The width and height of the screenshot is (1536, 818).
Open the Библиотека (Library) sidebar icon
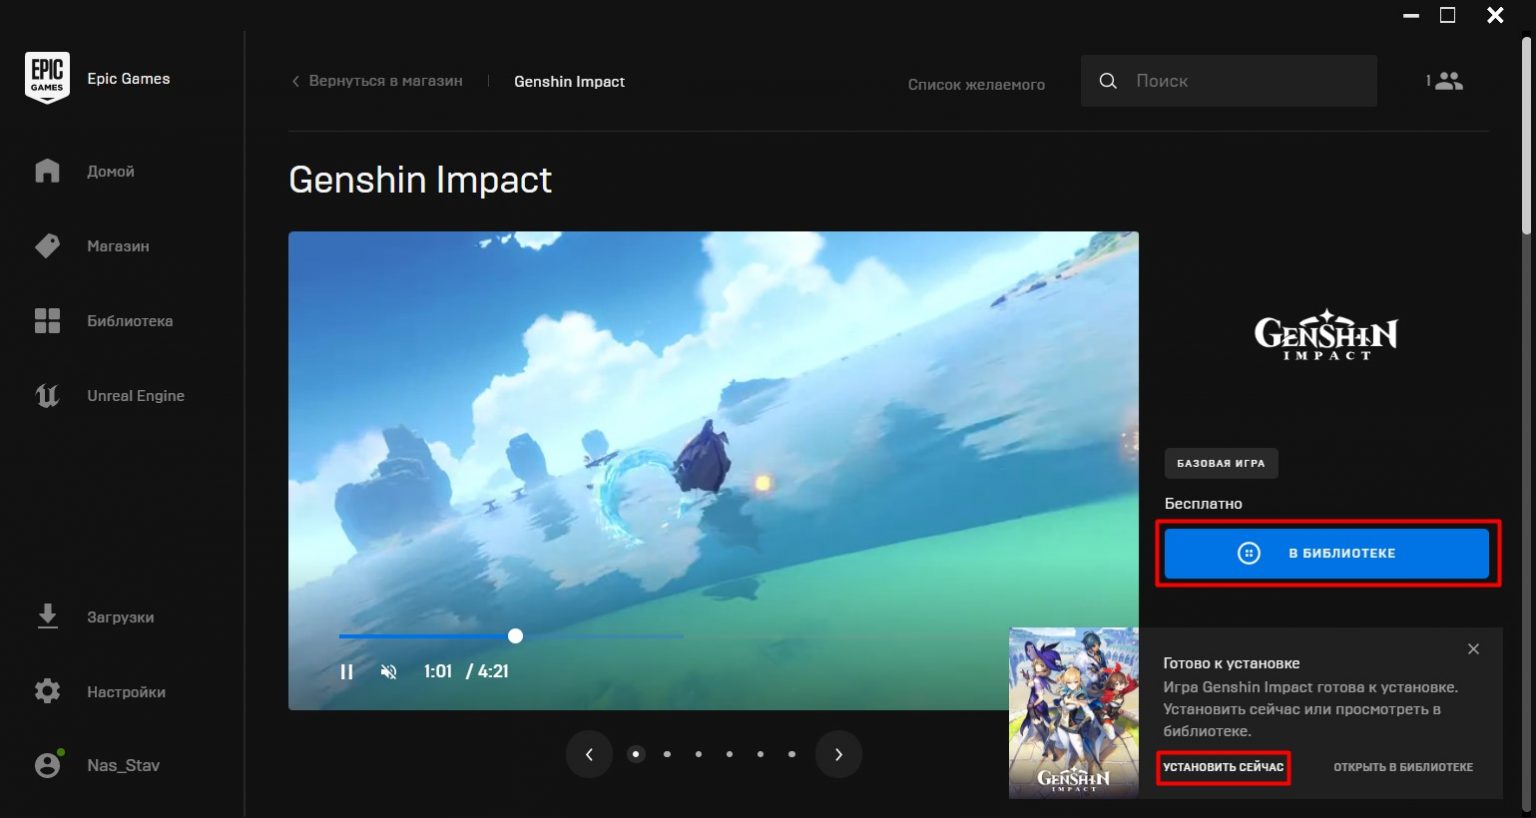click(x=46, y=320)
